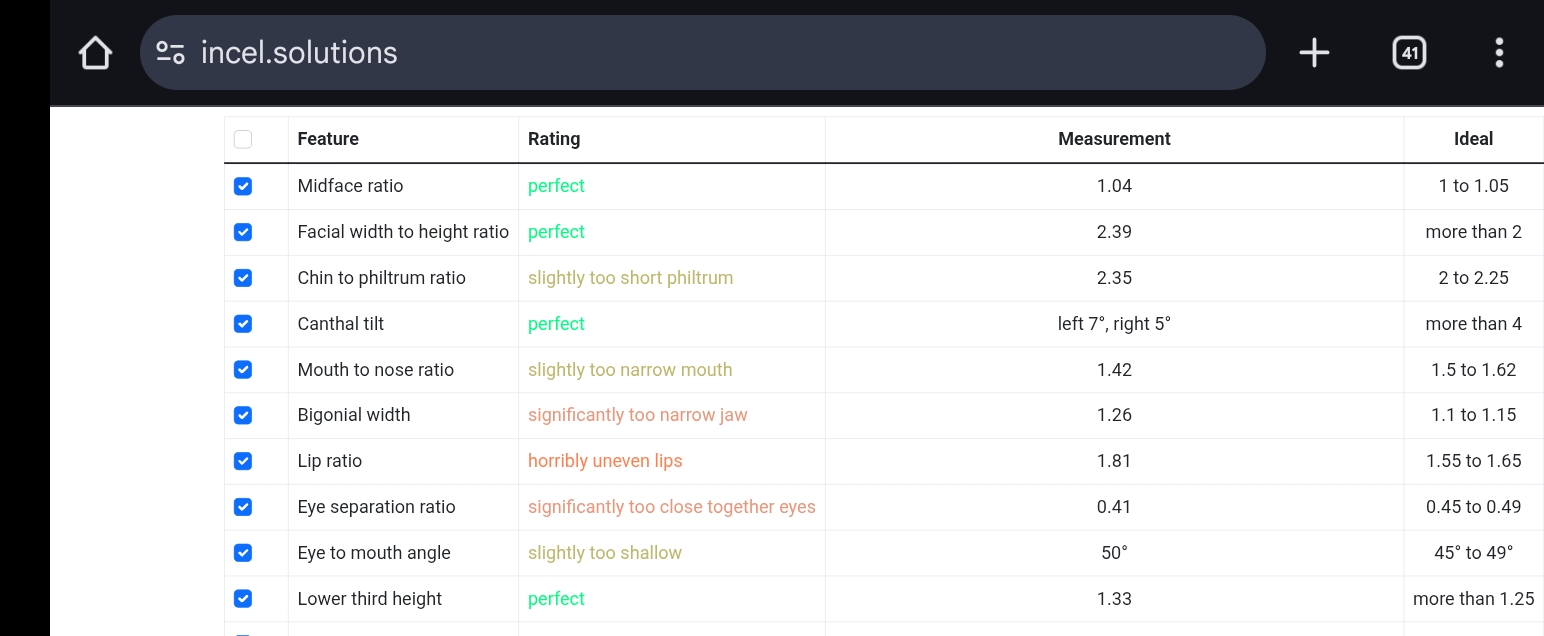
Task: Click the Rating column header
Action: 554,139
